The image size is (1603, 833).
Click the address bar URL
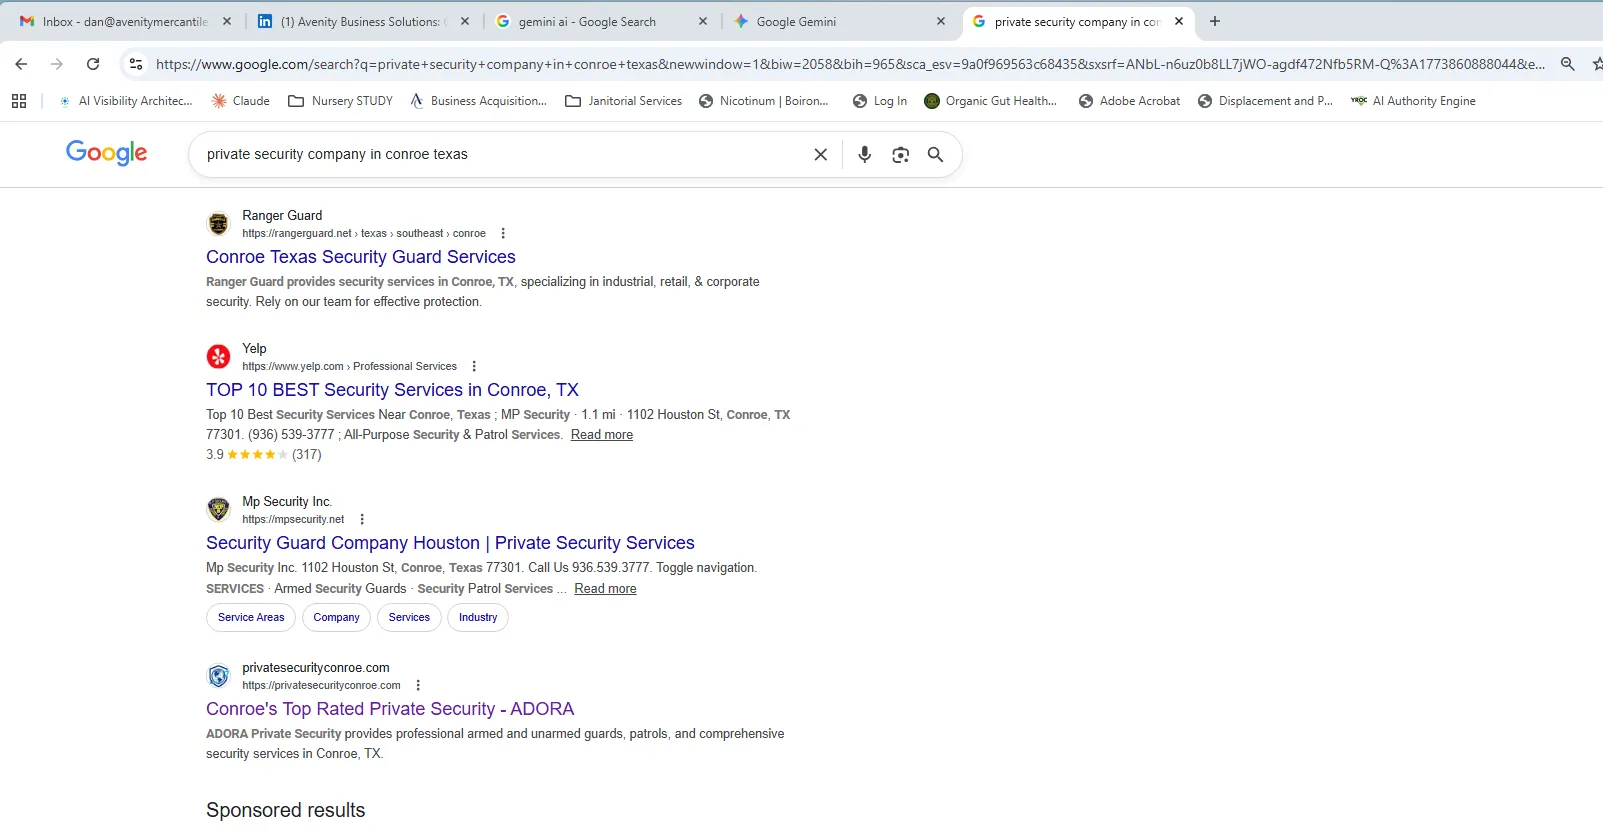[850, 64]
